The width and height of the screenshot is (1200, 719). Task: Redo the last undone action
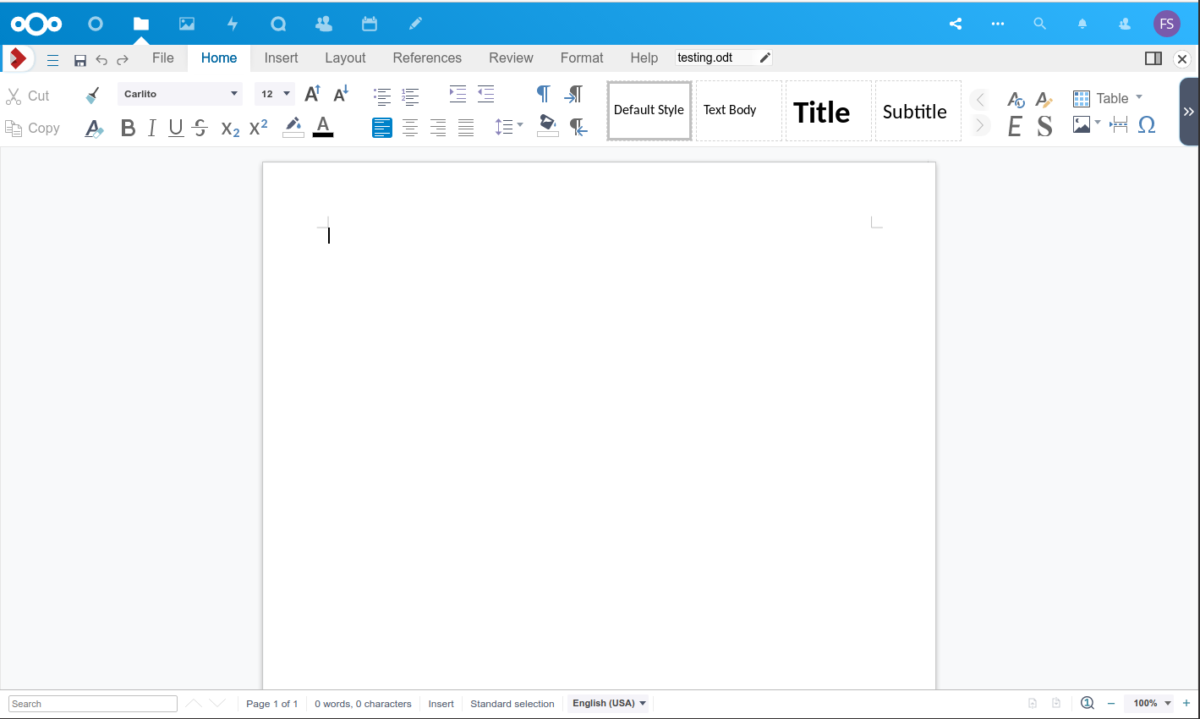122,60
